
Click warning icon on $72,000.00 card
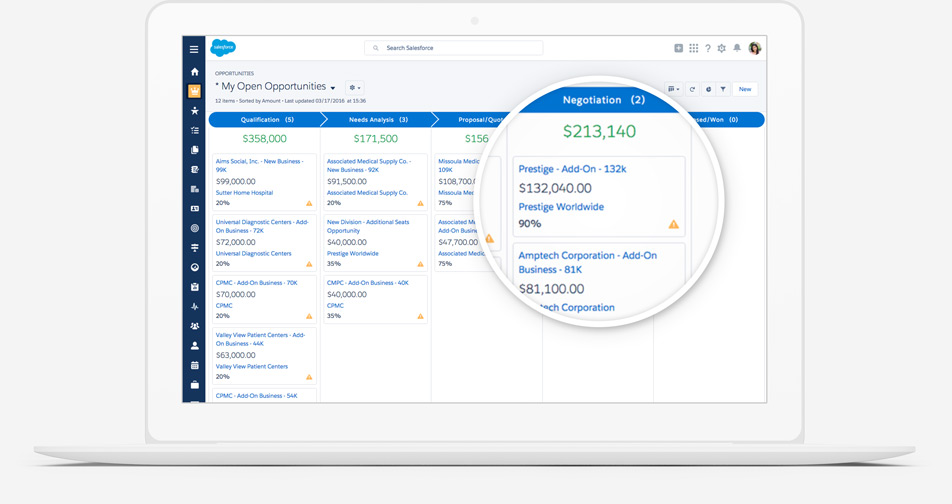pos(309,264)
